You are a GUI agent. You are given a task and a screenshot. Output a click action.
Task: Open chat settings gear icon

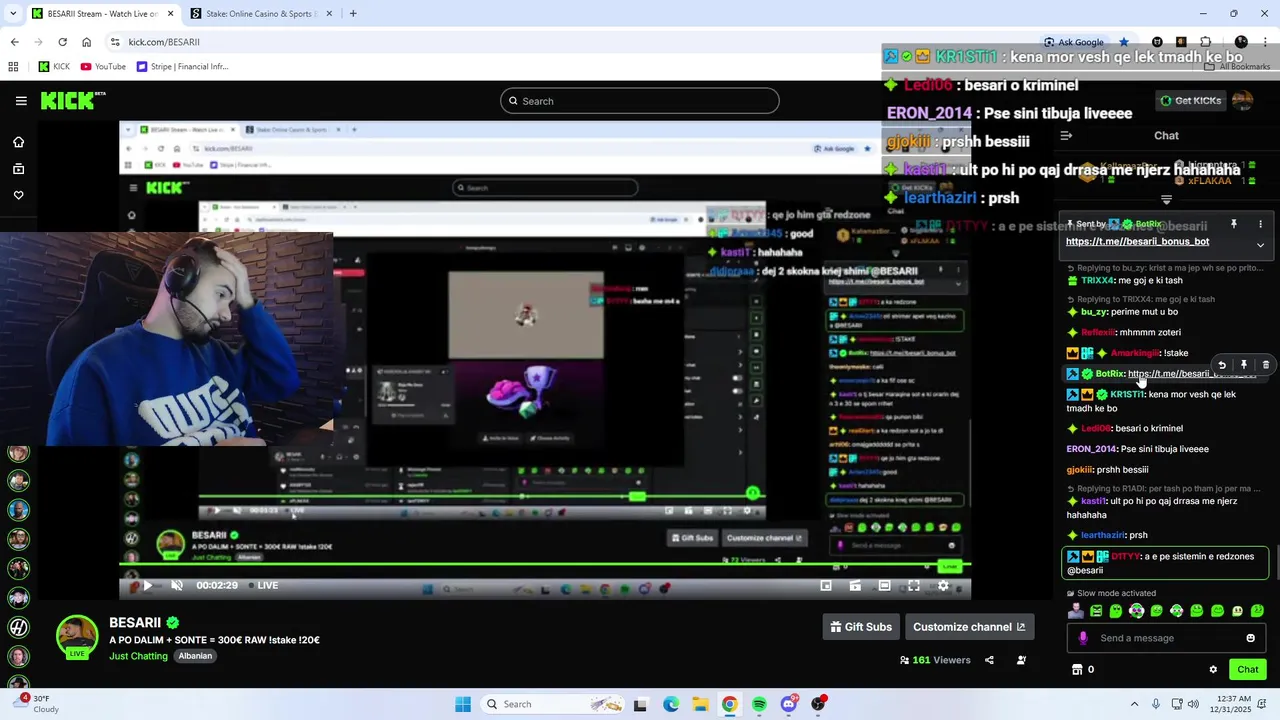pyautogui.click(x=1213, y=670)
